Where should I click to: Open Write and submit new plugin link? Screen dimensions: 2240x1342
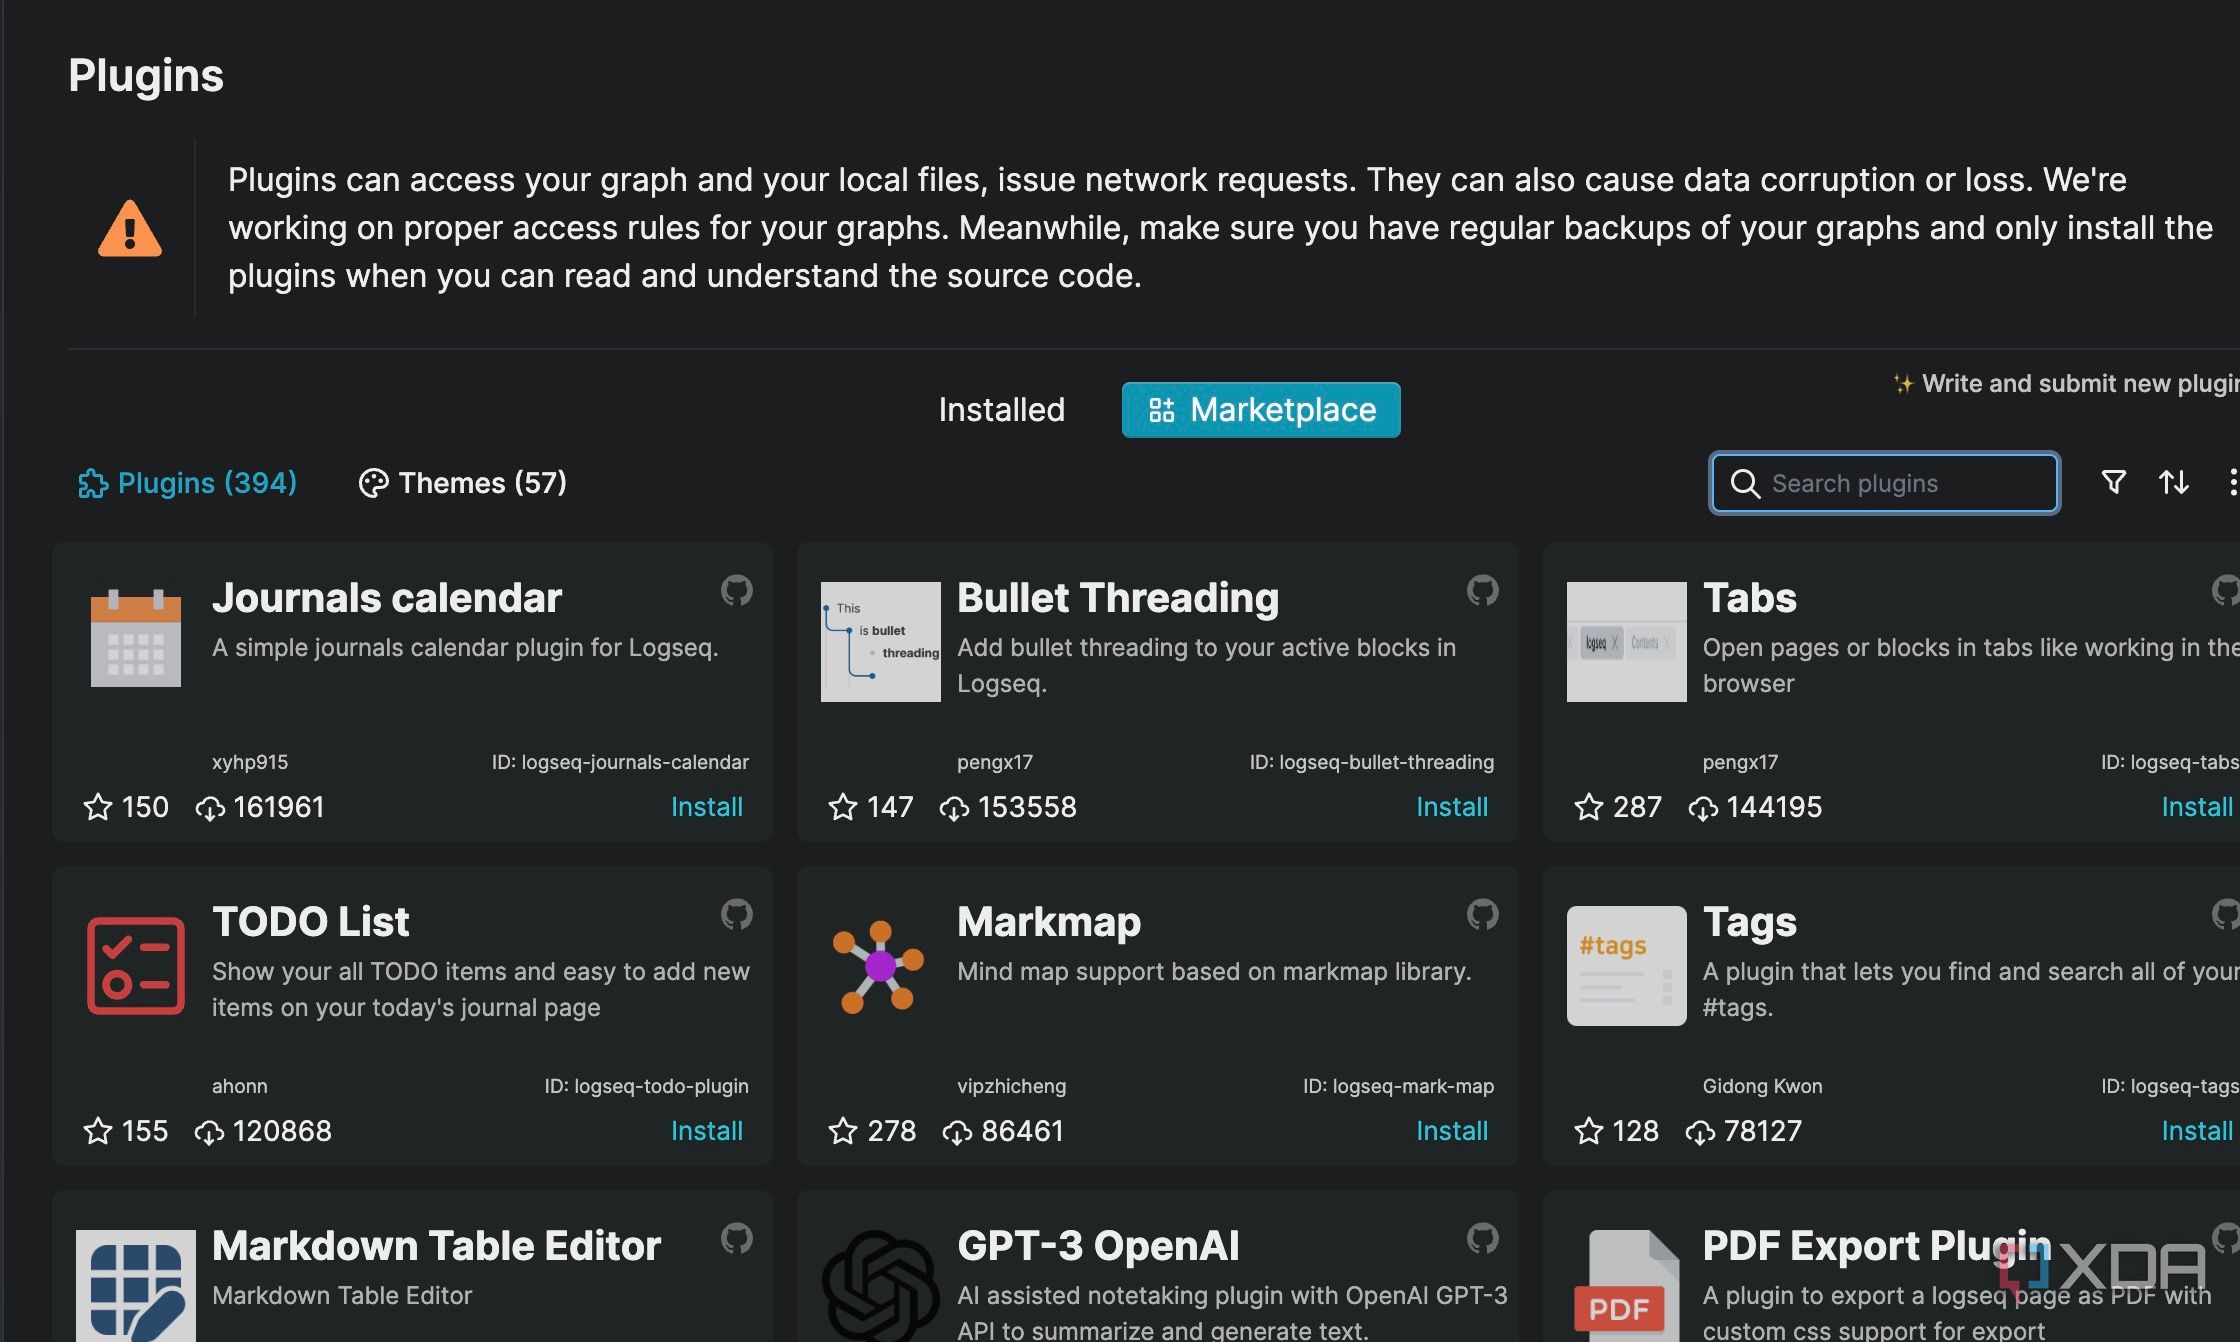click(x=2070, y=384)
